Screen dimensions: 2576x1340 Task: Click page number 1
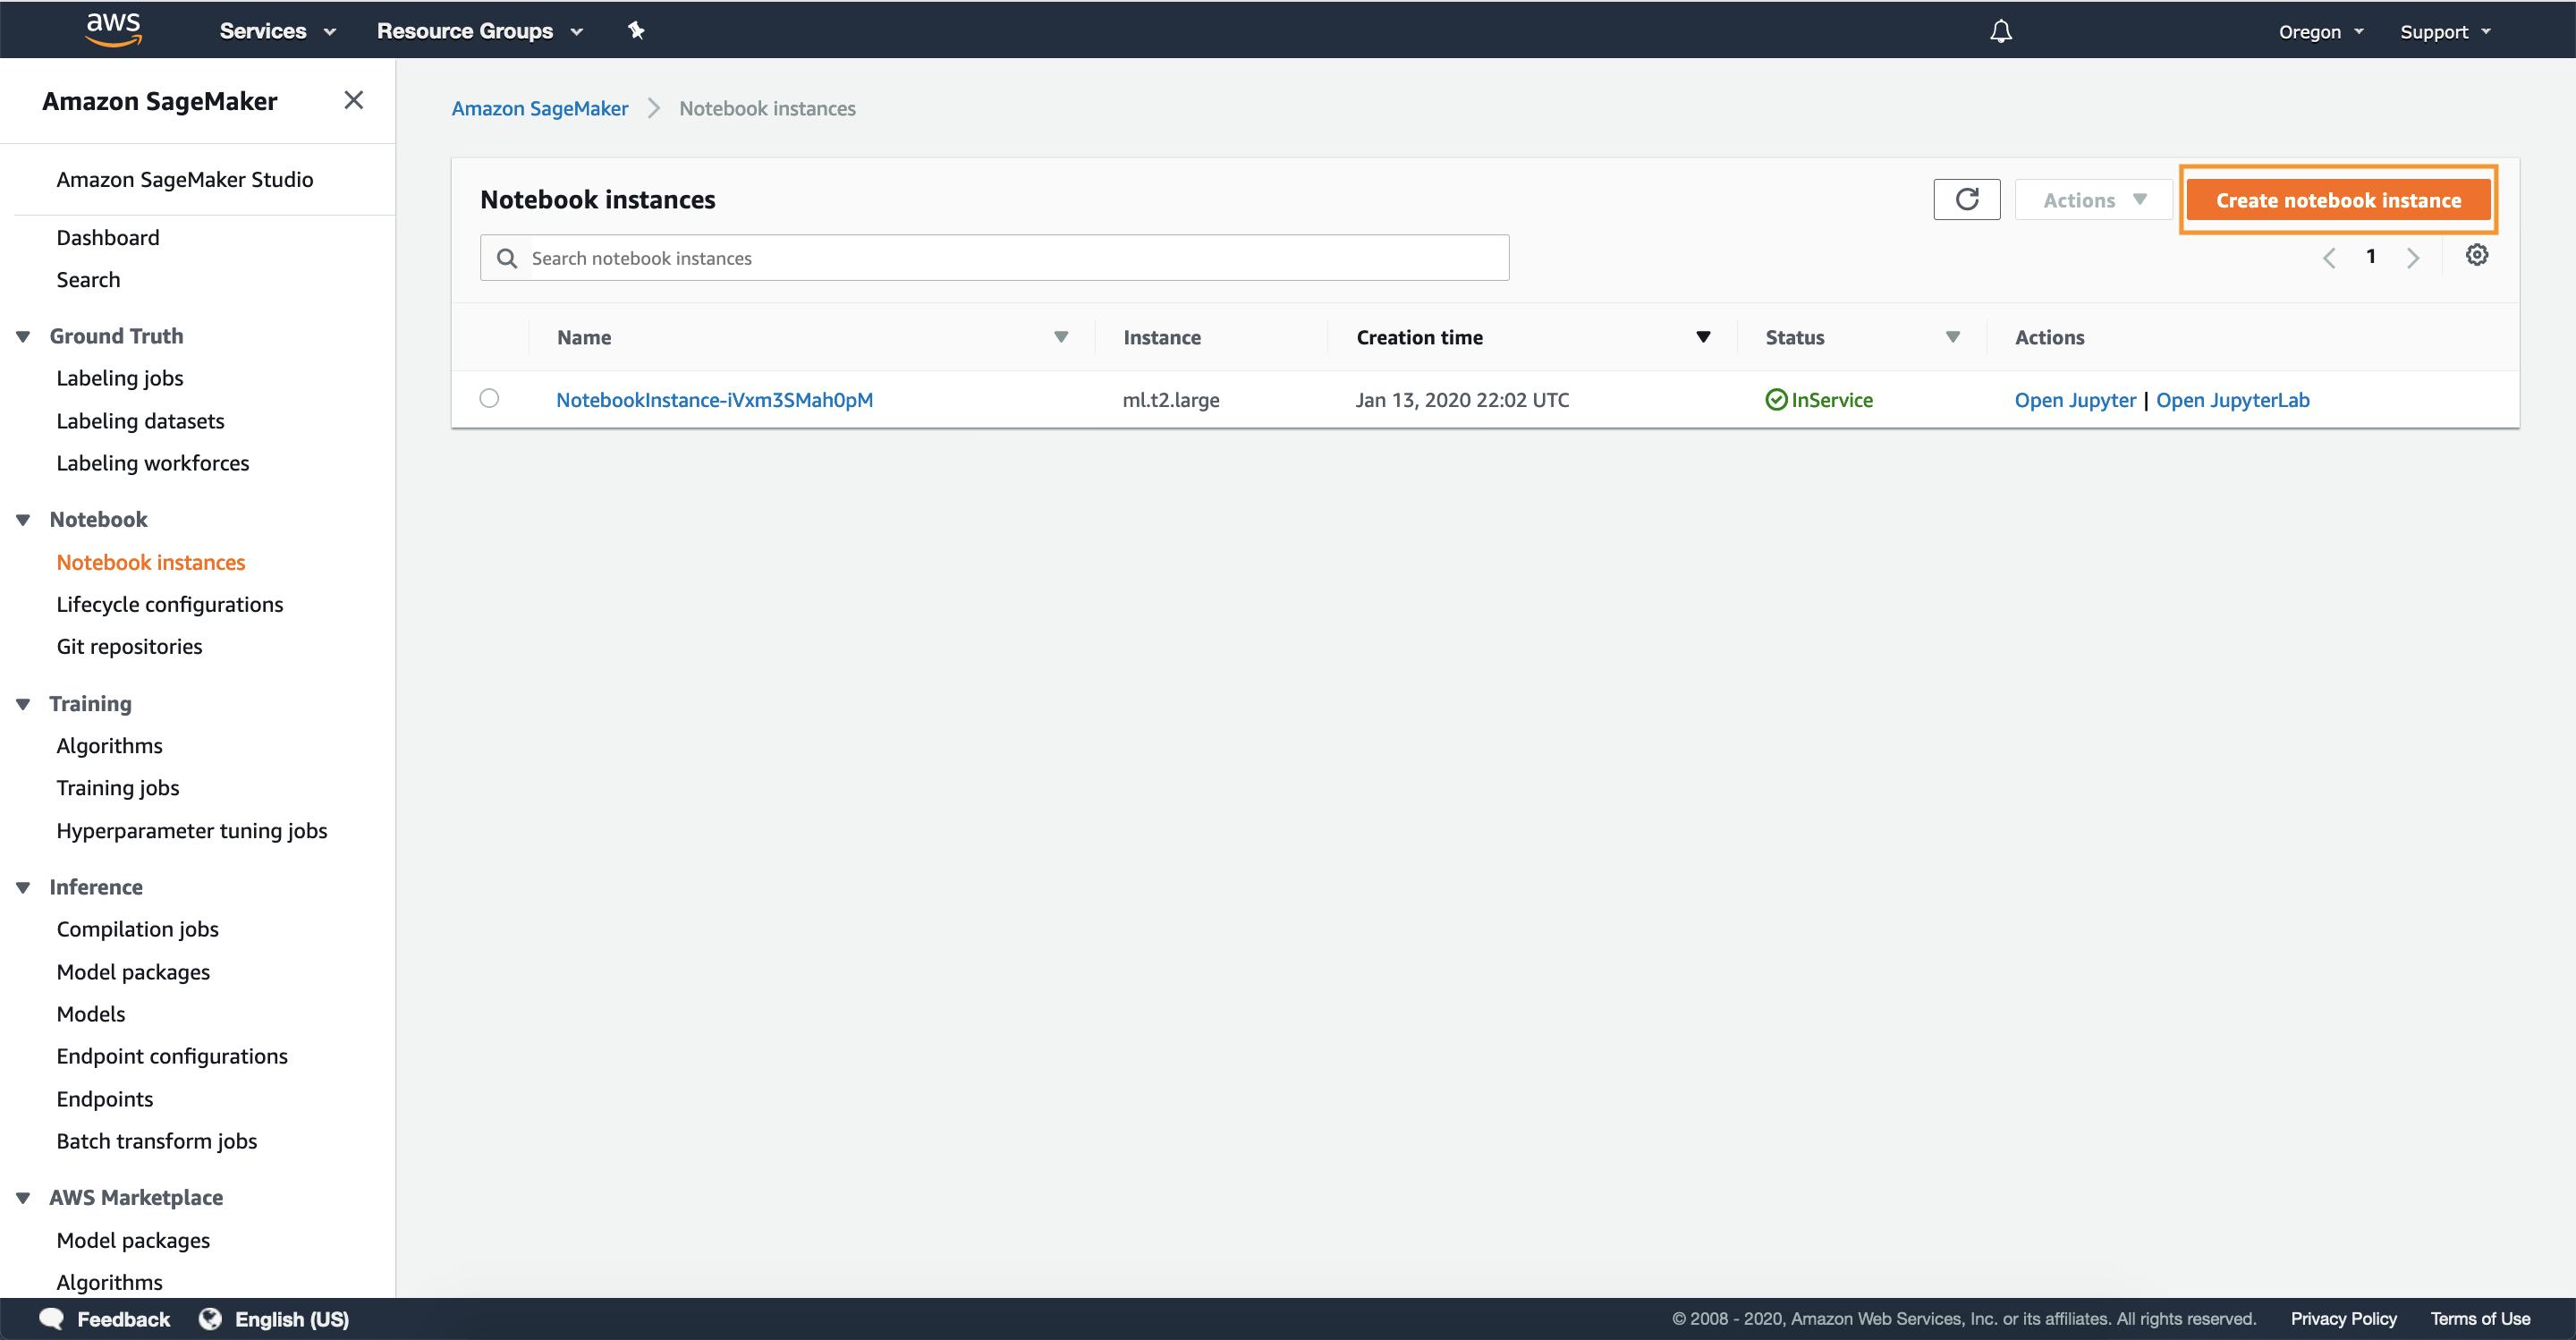[x=2370, y=257]
